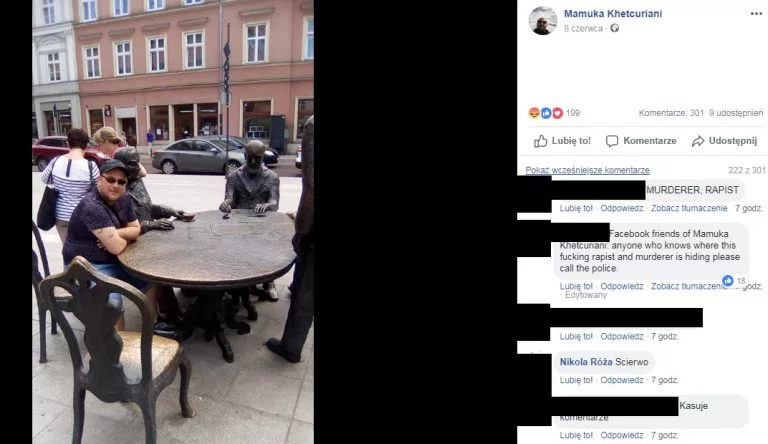Screen dimensions: 768x444
Task: Open the reaction emoji summary icons
Action: tap(546, 113)
